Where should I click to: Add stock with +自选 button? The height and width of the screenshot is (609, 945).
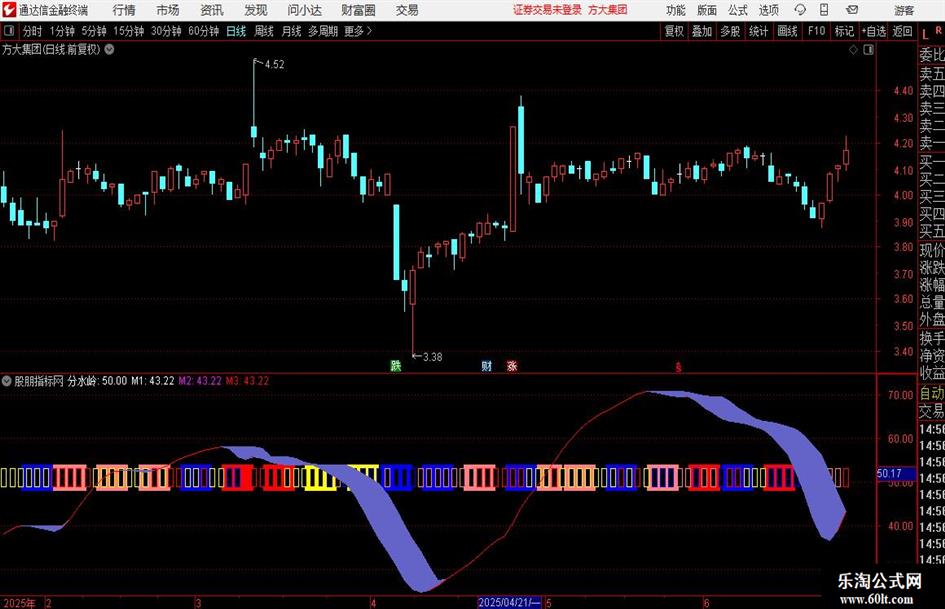(x=874, y=31)
